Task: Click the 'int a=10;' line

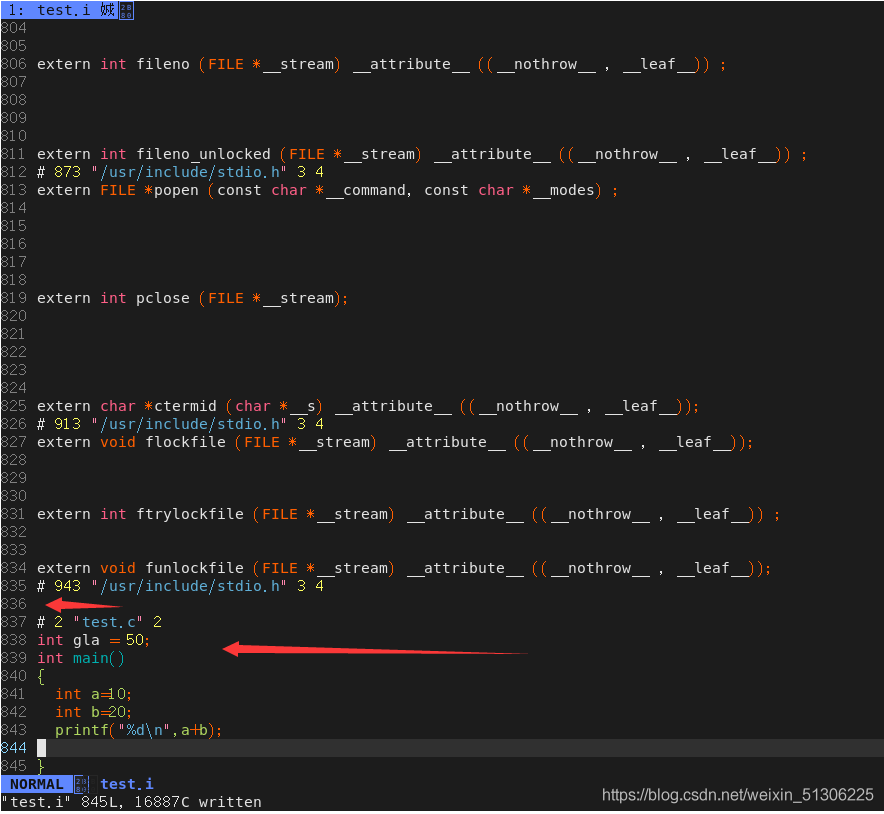Action: [94, 694]
